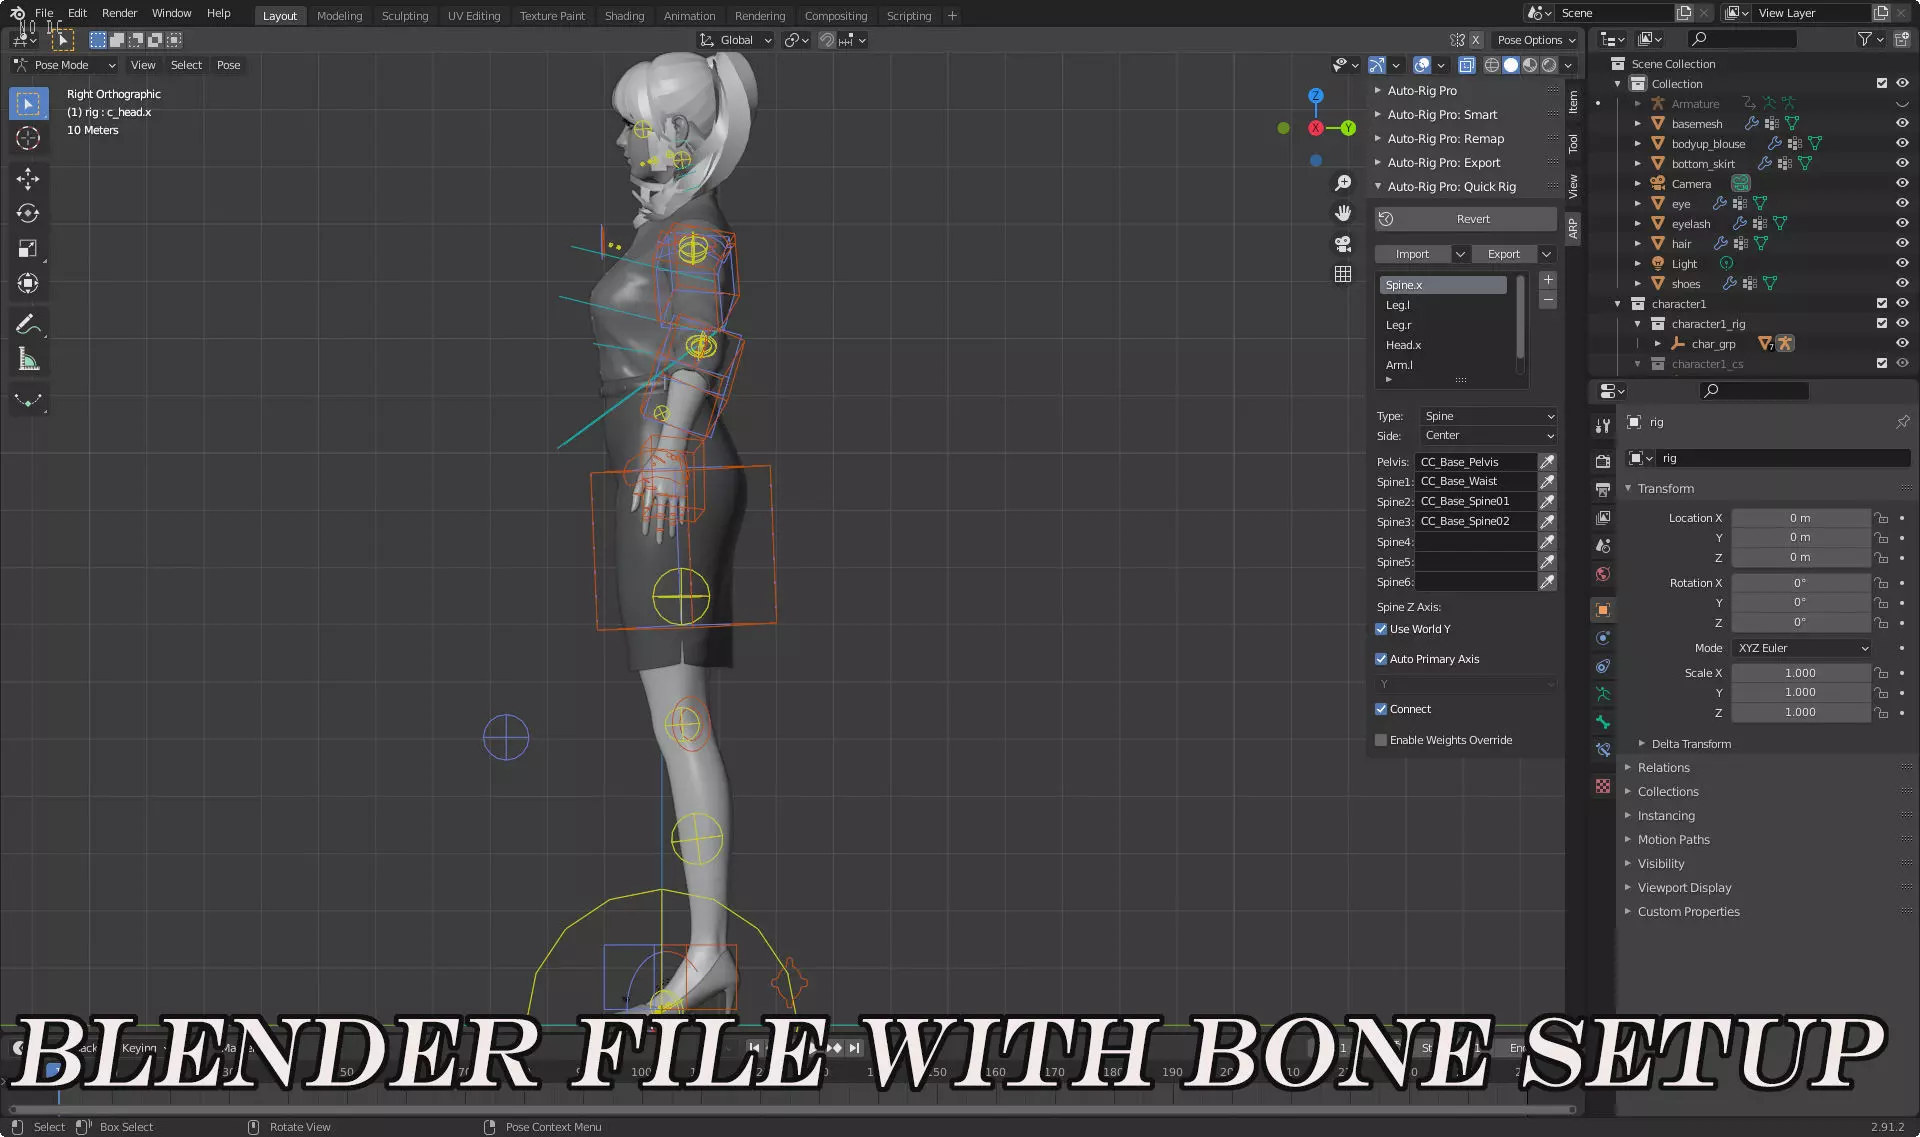Switch to Animation workspace tab
The image size is (1920, 1137).
pyautogui.click(x=689, y=16)
